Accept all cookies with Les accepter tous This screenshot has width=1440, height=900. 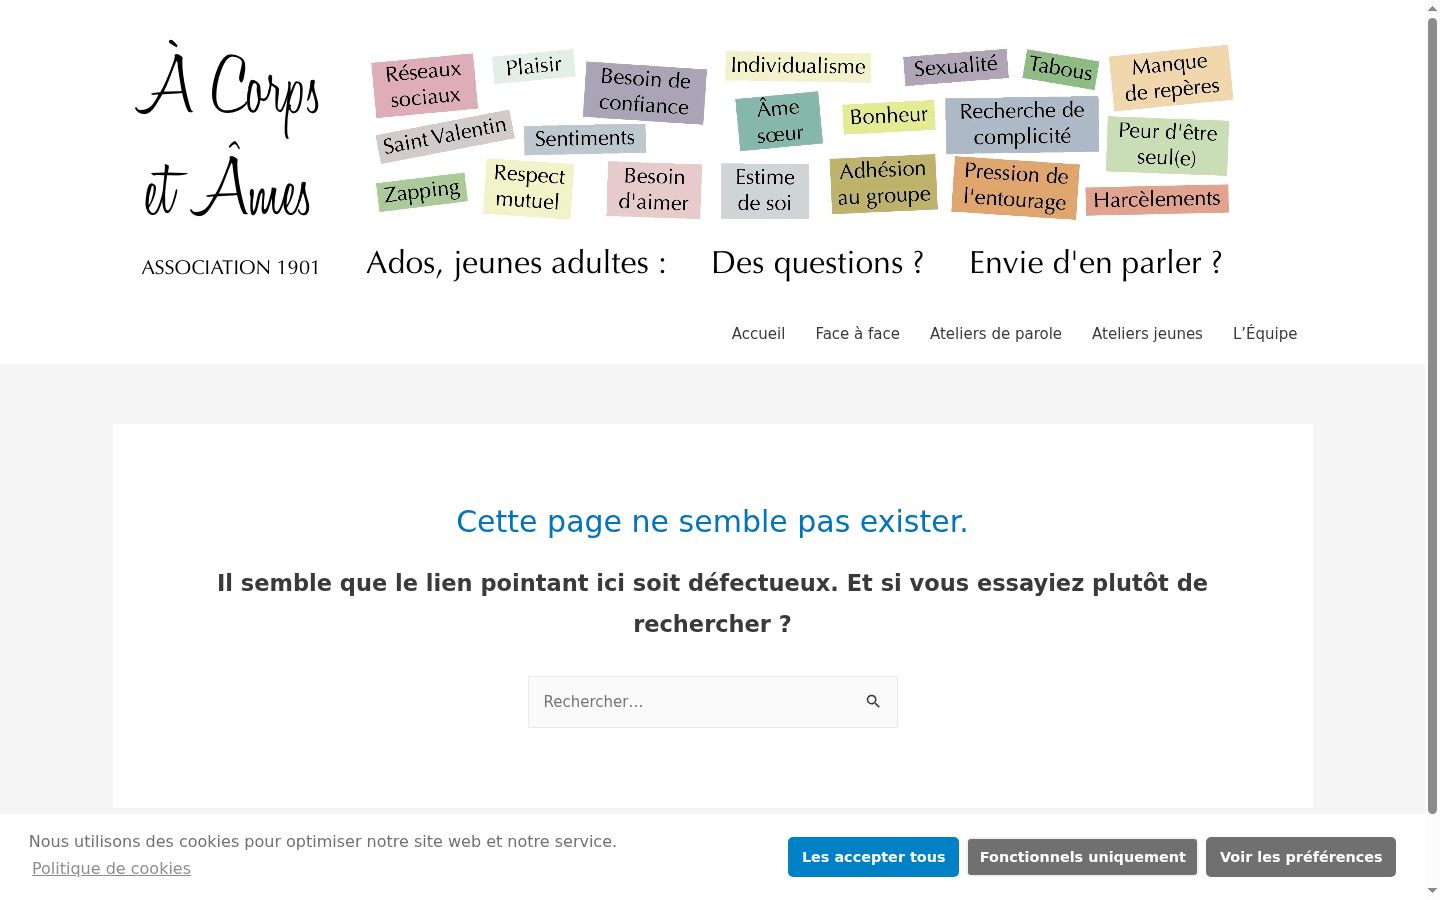coord(873,857)
